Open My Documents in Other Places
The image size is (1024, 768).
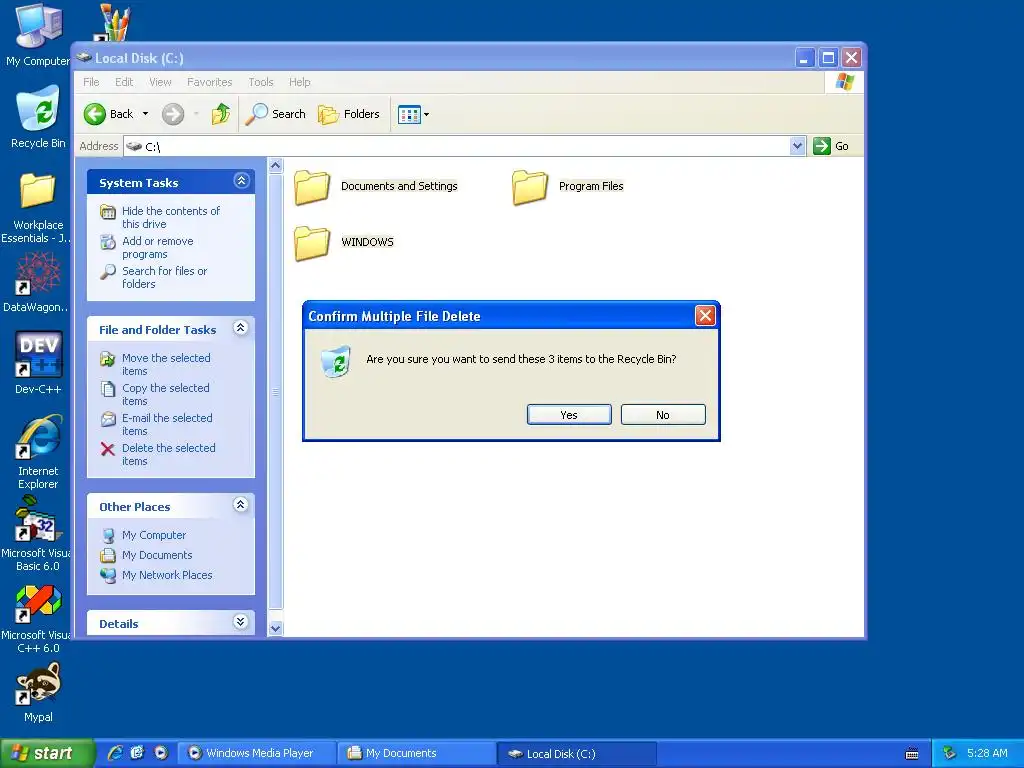(x=157, y=555)
